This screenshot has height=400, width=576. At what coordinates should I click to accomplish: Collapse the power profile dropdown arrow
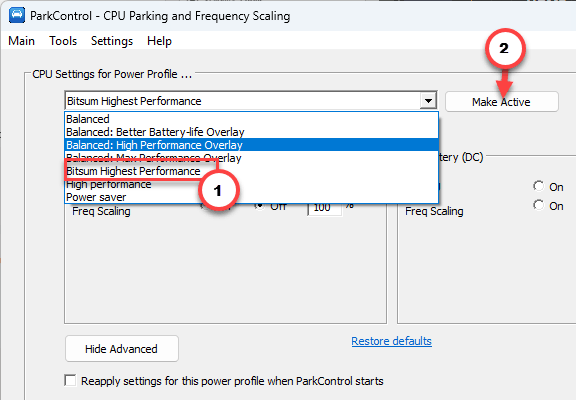[x=428, y=101]
